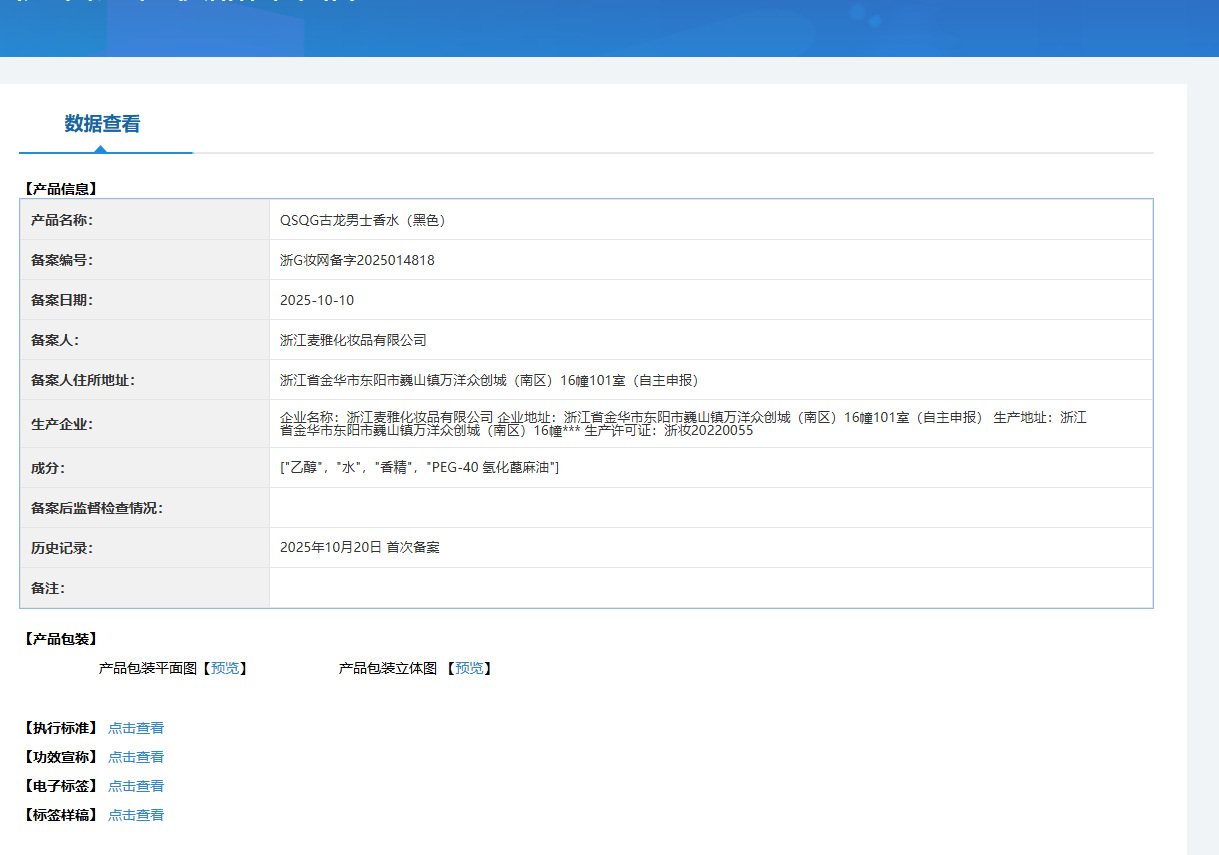Preview the 产品包装立体图 image
The image size is (1219, 855).
point(469,669)
